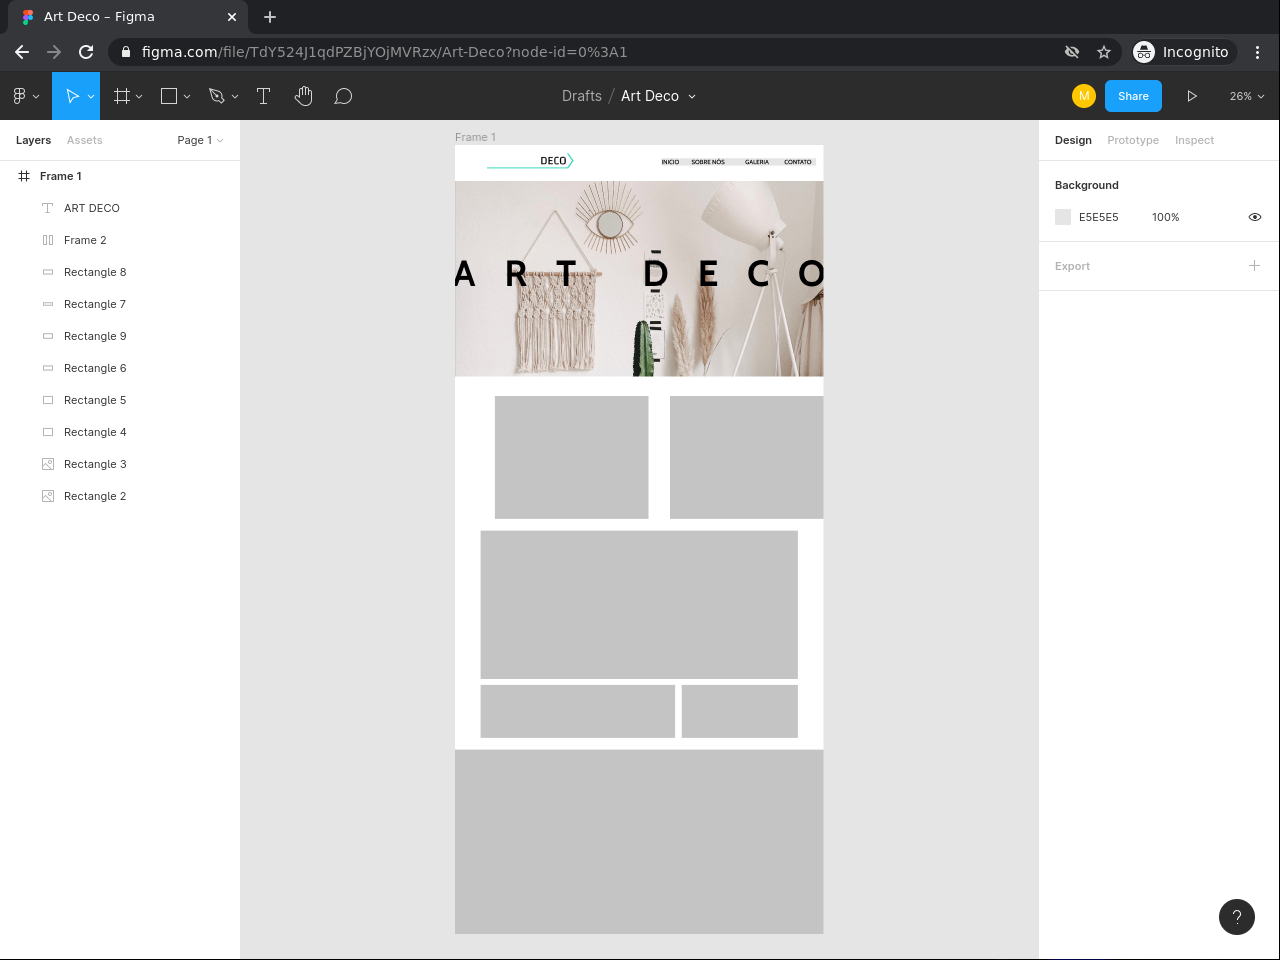This screenshot has height=960, width=1280.
Task: Click the background color swatch
Action: [x=1063, y=217]
